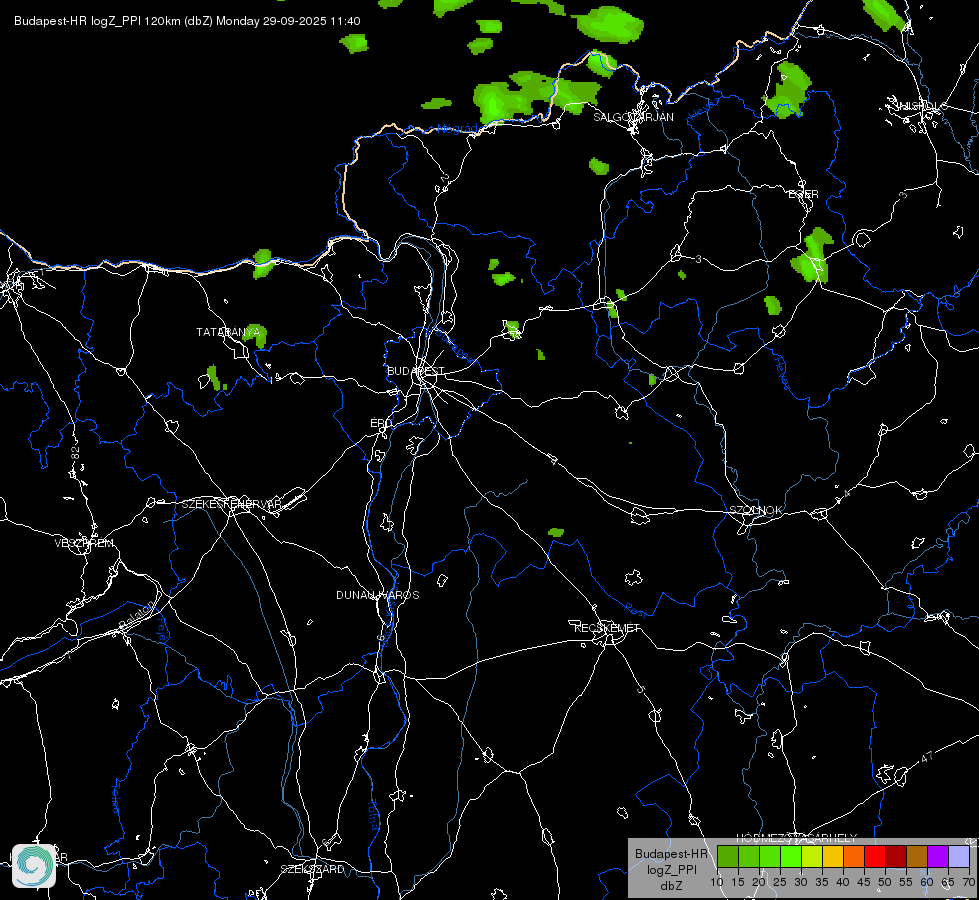Image resolution: width=979 pixels, height=900 pixels.
Task: Click the blue Pest county label
Action: tap(637, 610)
